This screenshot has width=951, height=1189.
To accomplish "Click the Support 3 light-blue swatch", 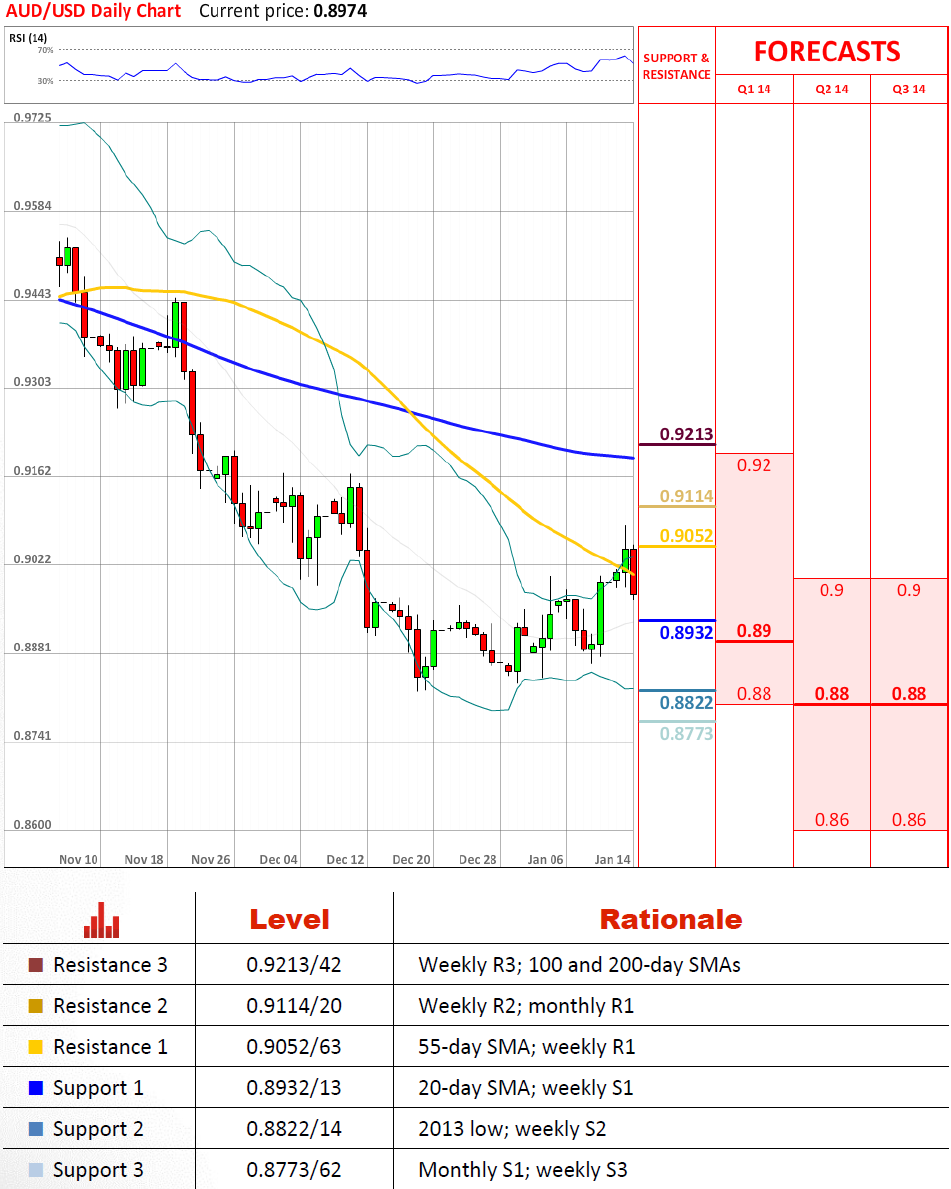I will 37,1170.
